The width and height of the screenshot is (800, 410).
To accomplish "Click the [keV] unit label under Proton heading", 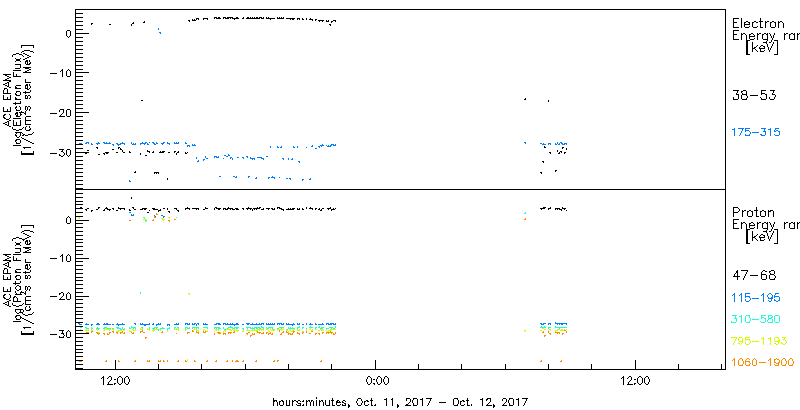I will [762, 237].
